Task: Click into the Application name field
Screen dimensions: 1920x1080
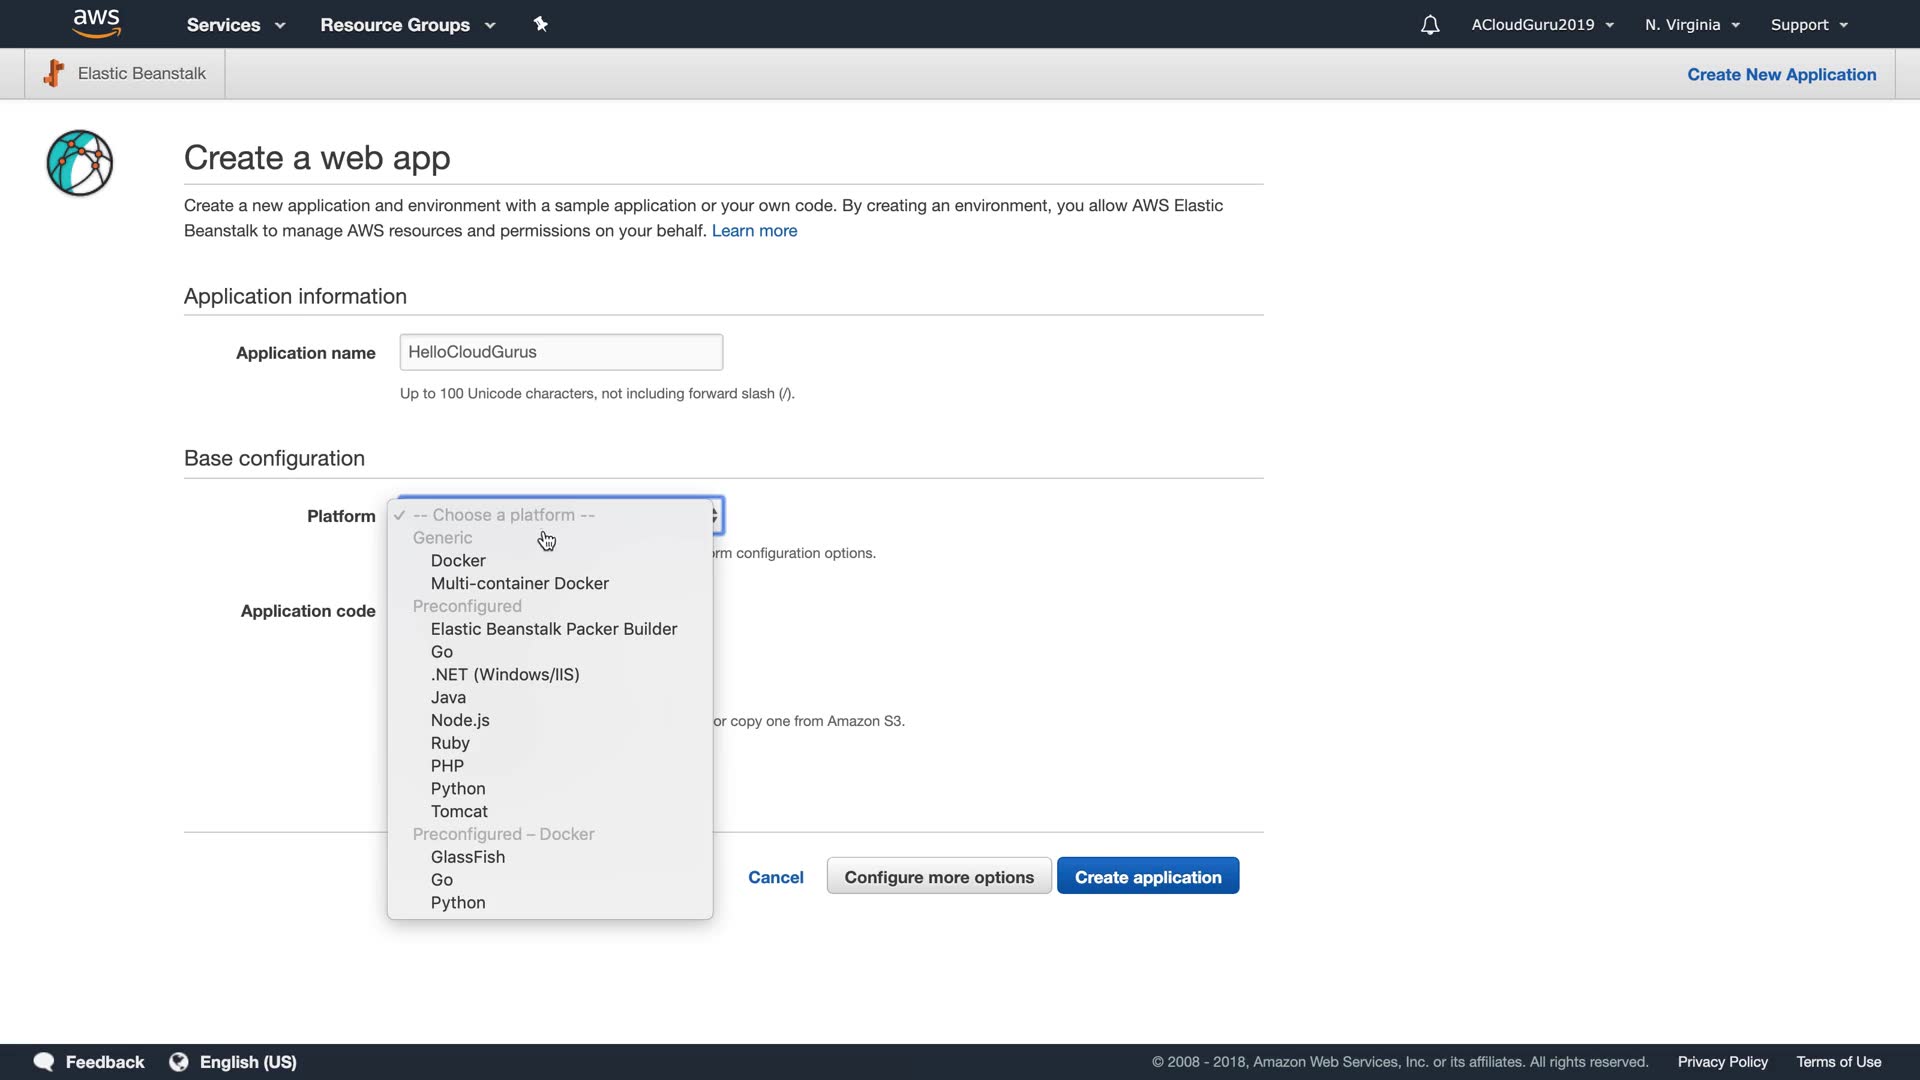Action: coord(560,352)
